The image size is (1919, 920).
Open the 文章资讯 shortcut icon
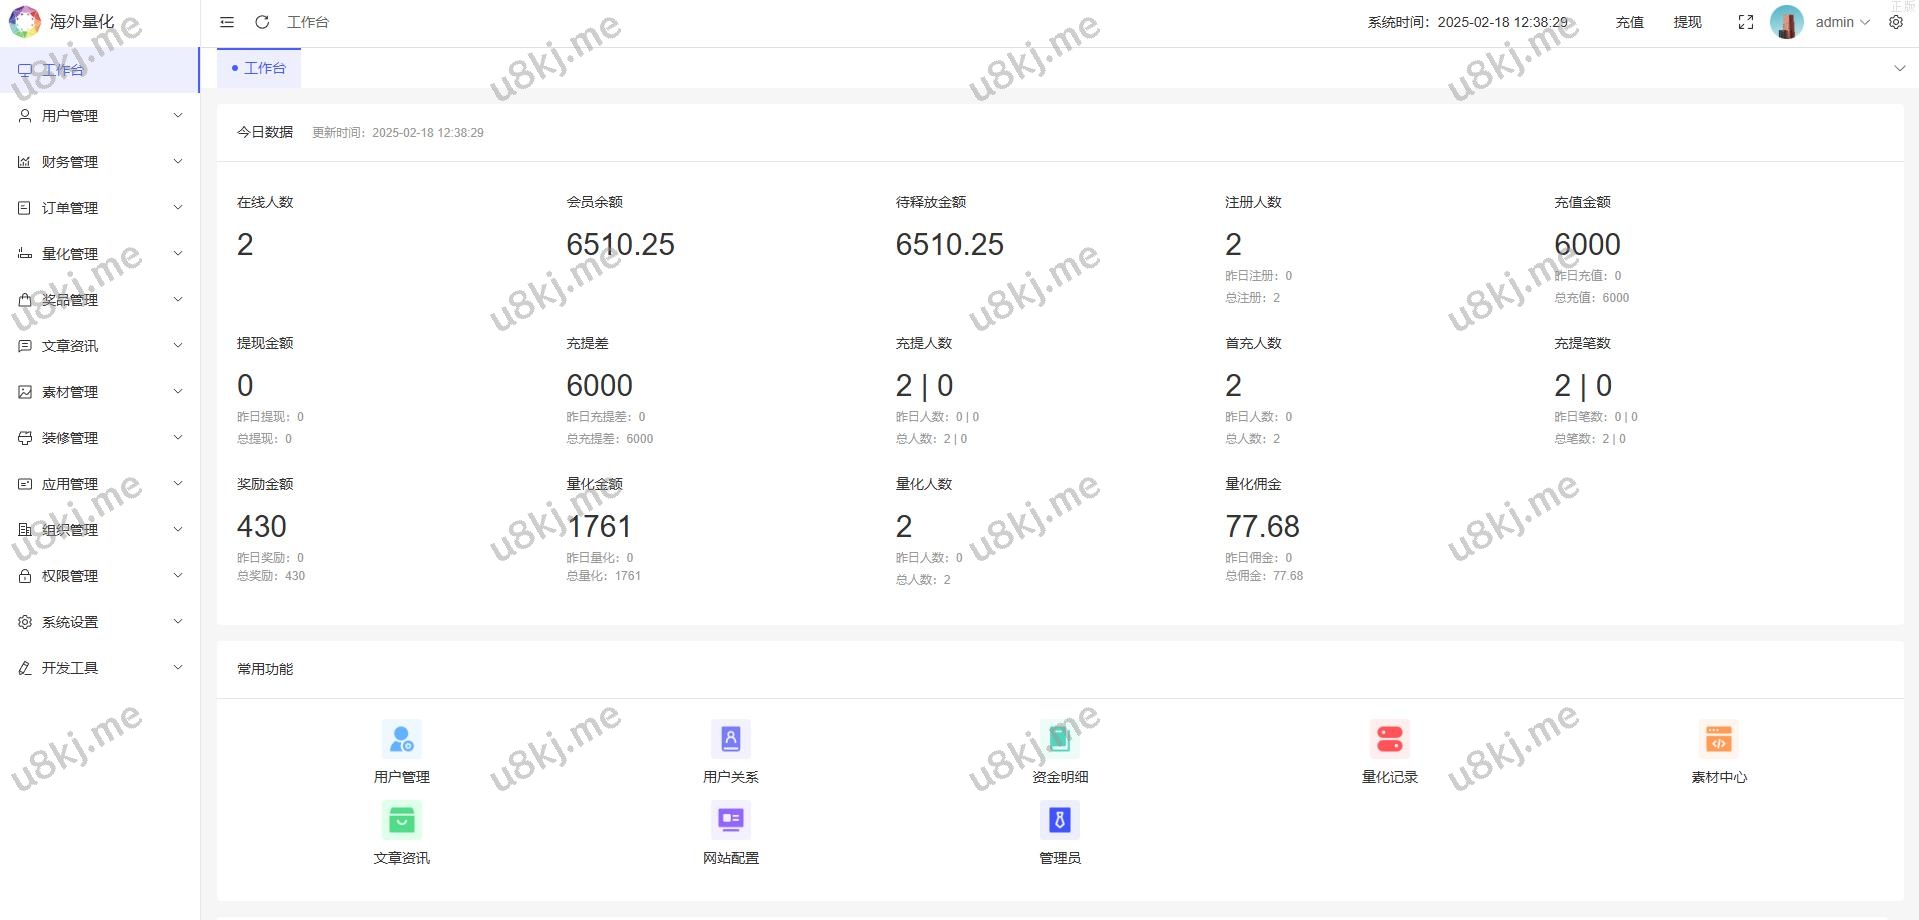[401, 821]
